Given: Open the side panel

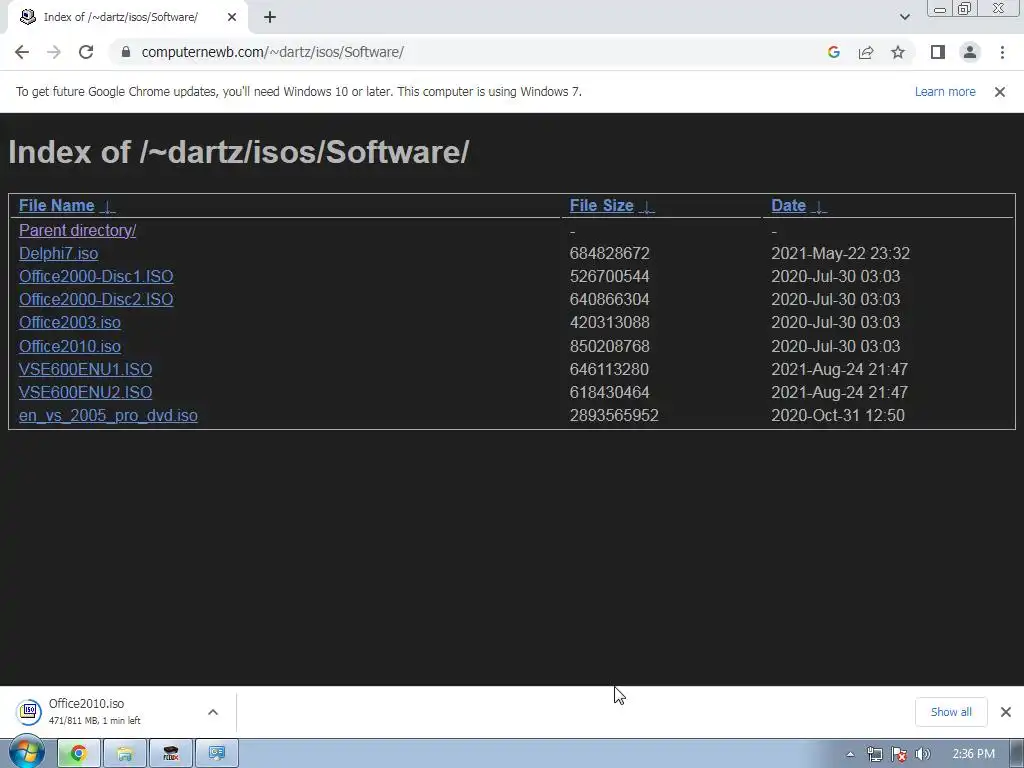Looking at the screenshot, I should [x=938, y=52].
